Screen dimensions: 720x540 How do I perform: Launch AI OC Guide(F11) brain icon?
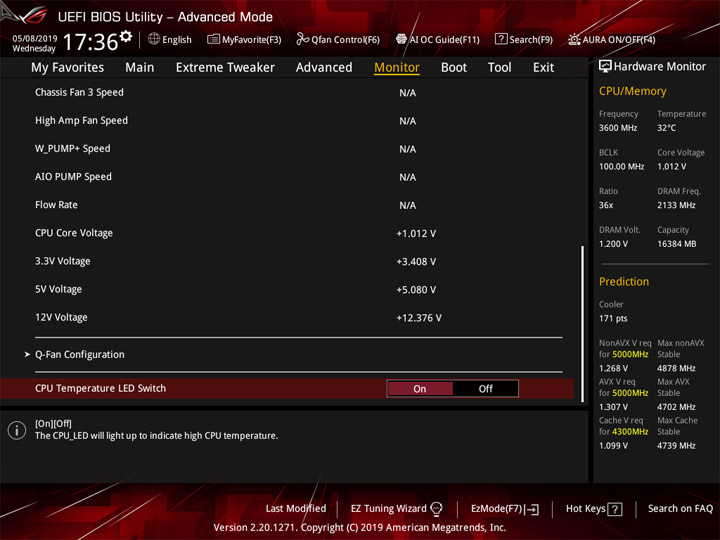[x=401, y=39]
